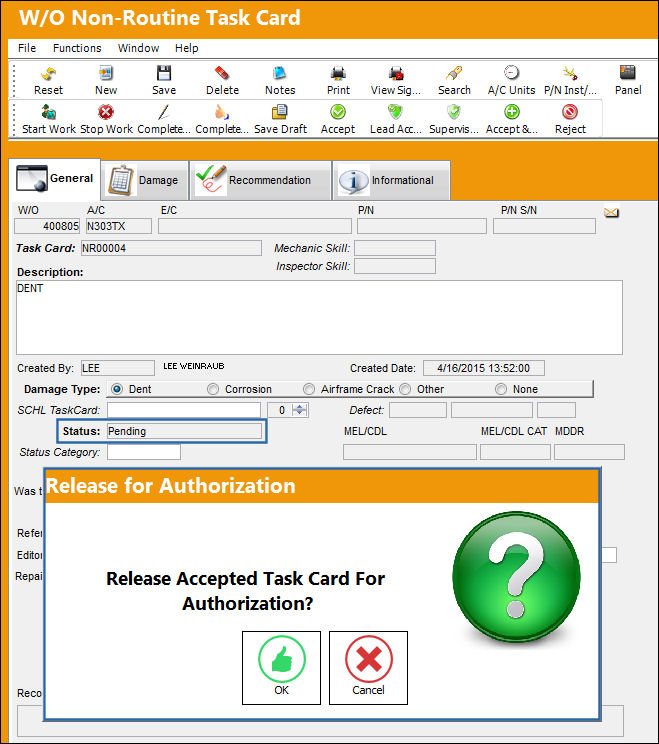The image size is (659, 744).
Task: Open Notes from the toolbar
Action: coord(280,81)
